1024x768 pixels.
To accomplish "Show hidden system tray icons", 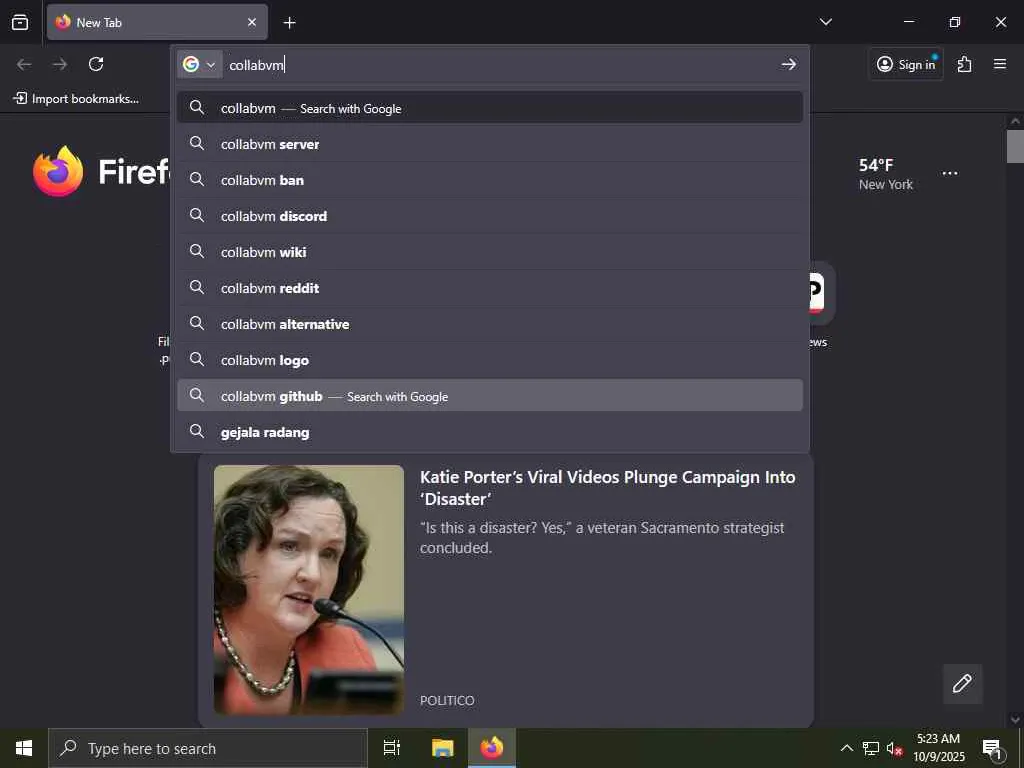I will pyautogui.click(x=846, y=748).
